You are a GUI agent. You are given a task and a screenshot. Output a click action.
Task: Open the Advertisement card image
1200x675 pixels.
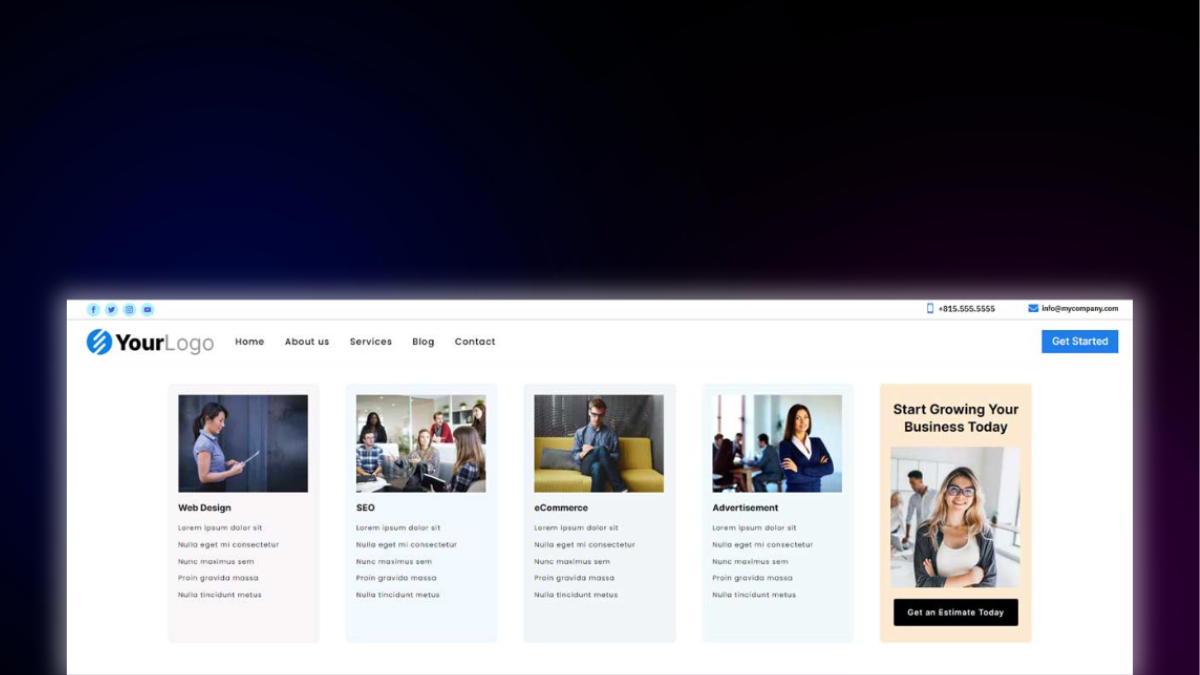pyautogui.click(x=777, y=443)
